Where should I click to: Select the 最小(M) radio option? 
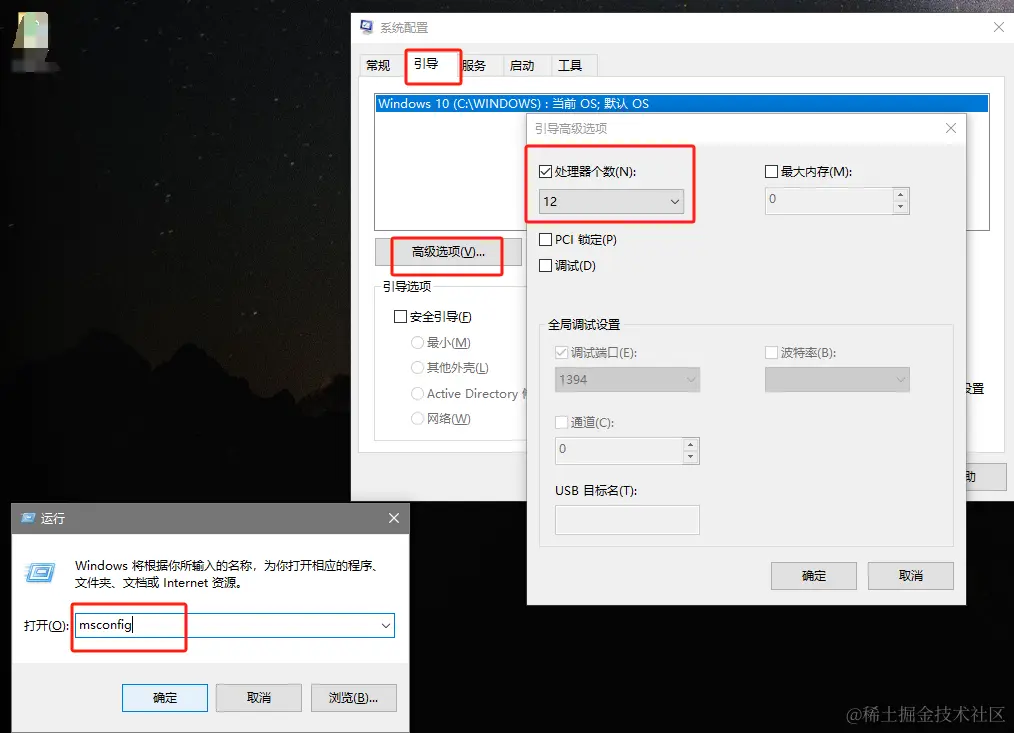[417, 342]
